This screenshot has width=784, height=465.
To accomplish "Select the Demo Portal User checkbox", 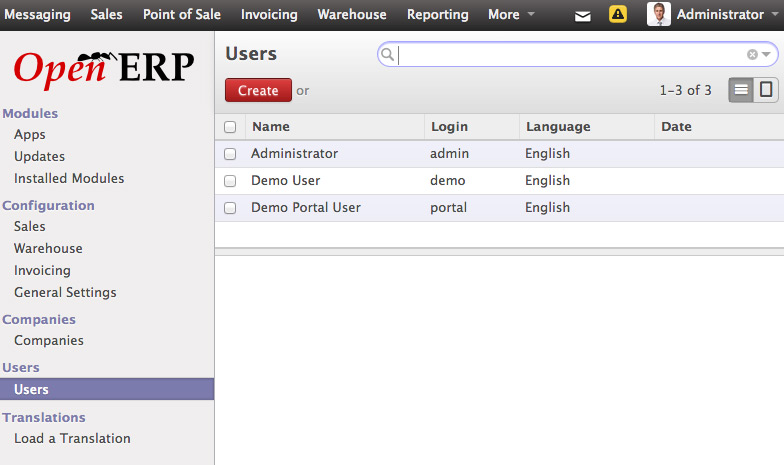I will click(x=231, y=208).
